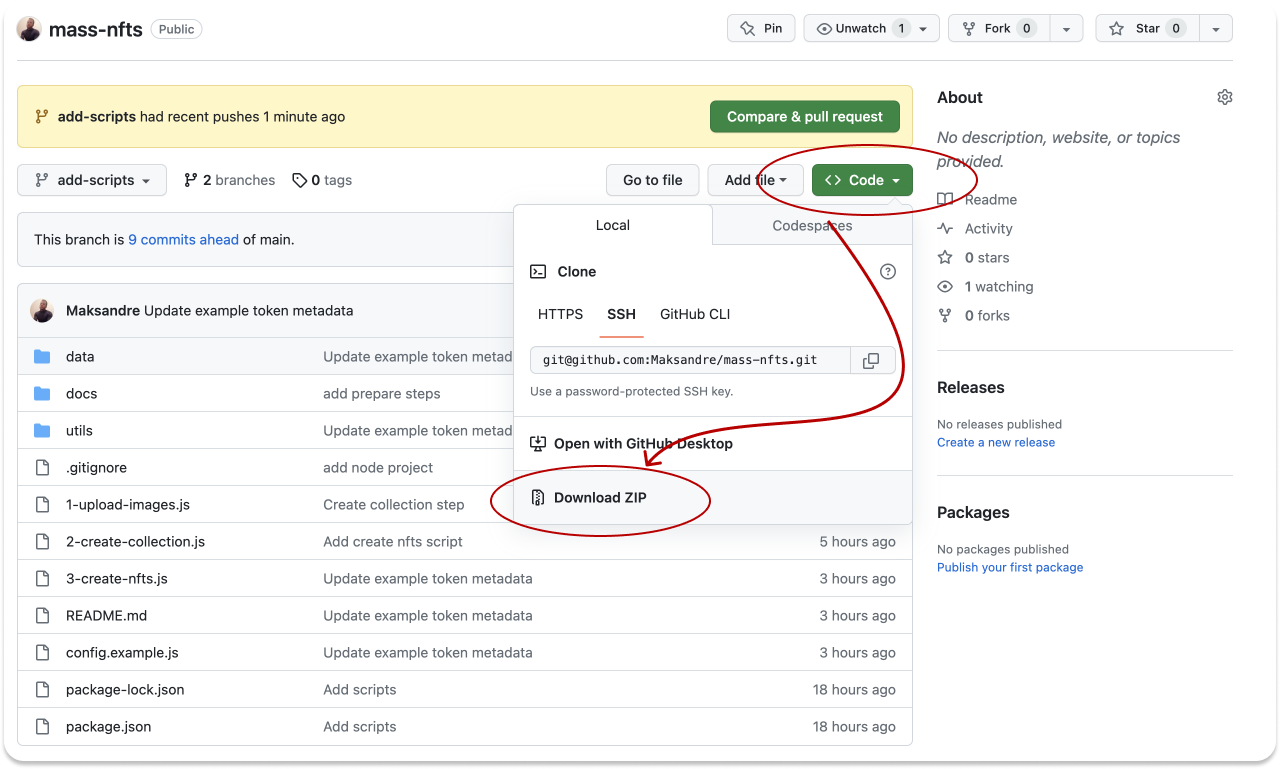Open the mass-nfts repository title
This screenshot has width=1280, height=769.
pos(96,29)
